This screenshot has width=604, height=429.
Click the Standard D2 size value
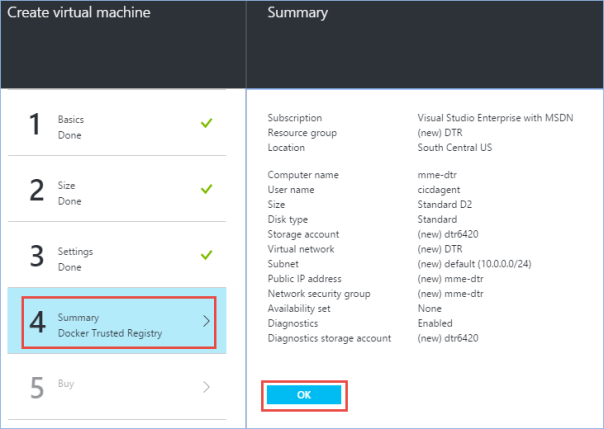point(443,205)
